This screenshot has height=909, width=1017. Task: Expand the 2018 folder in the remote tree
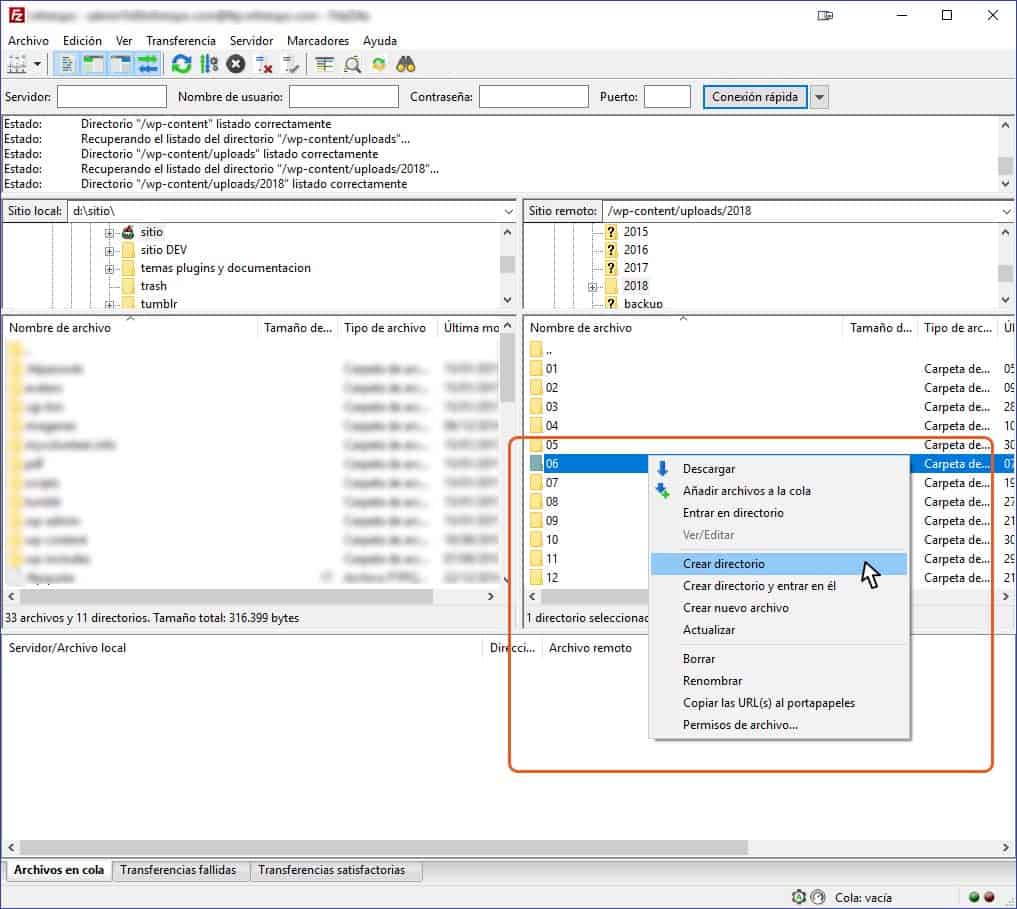click(591, 285)
